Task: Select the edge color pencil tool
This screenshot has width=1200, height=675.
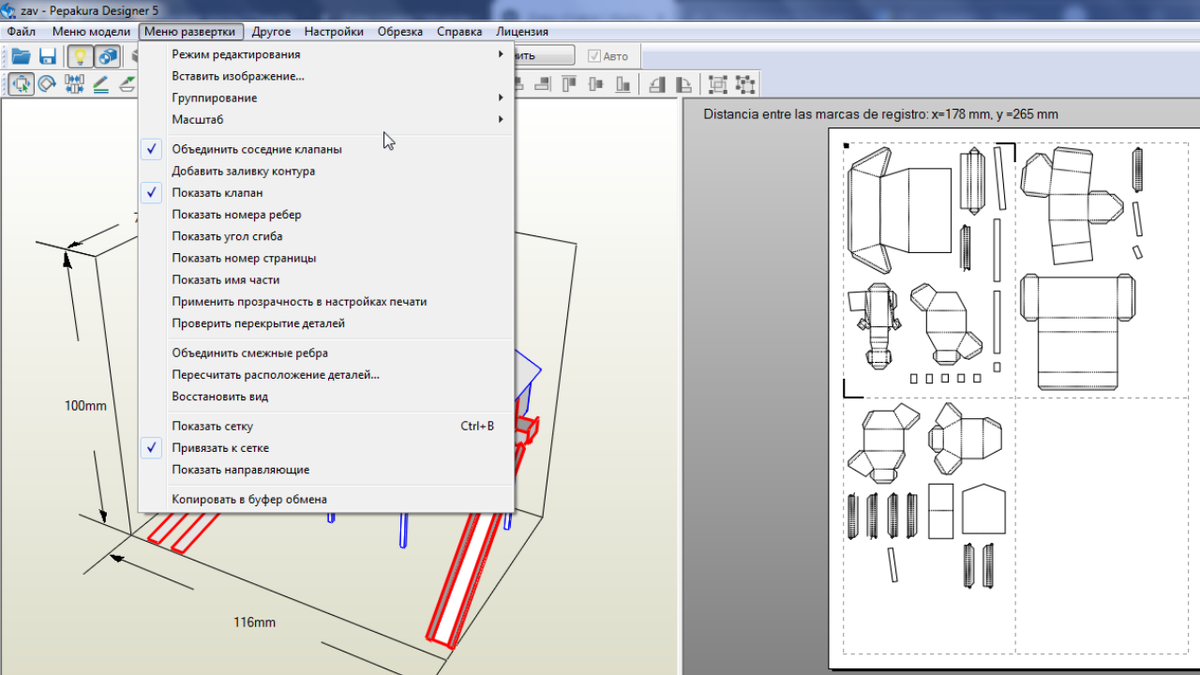Action: (101, 84)
